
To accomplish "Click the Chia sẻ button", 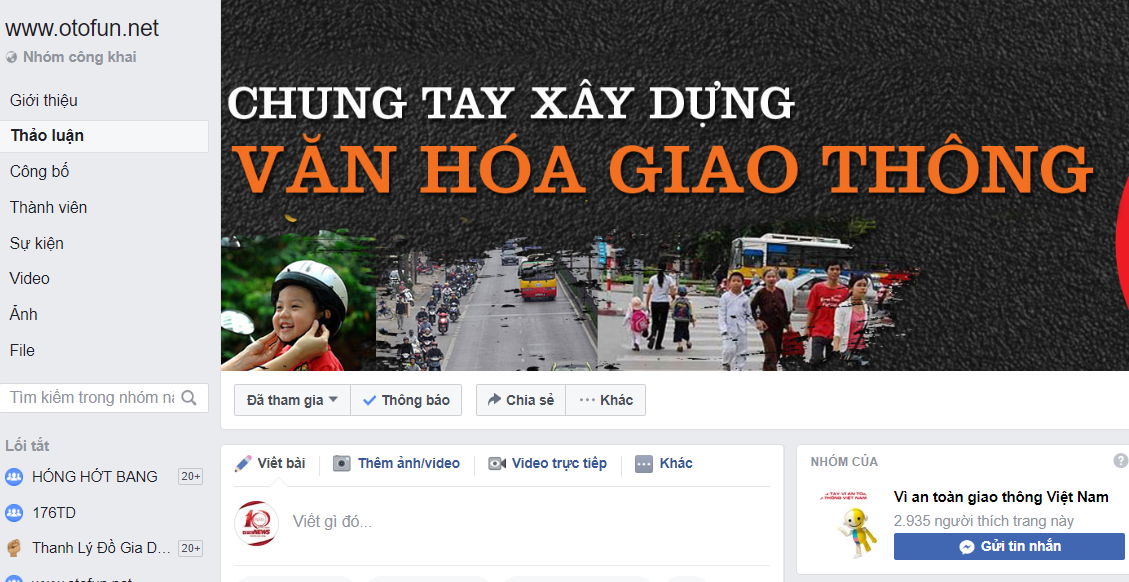I will click(x=521, y=400).
